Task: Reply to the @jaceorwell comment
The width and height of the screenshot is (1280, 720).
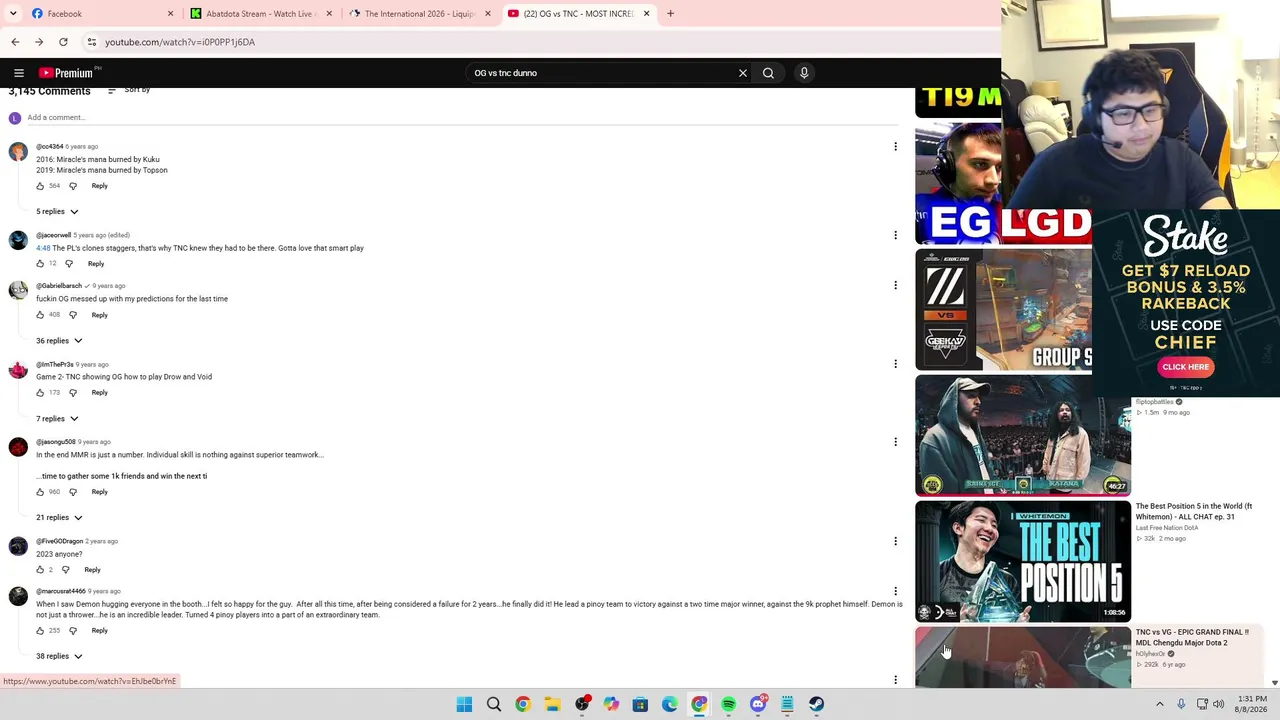Action: point(96,264)
